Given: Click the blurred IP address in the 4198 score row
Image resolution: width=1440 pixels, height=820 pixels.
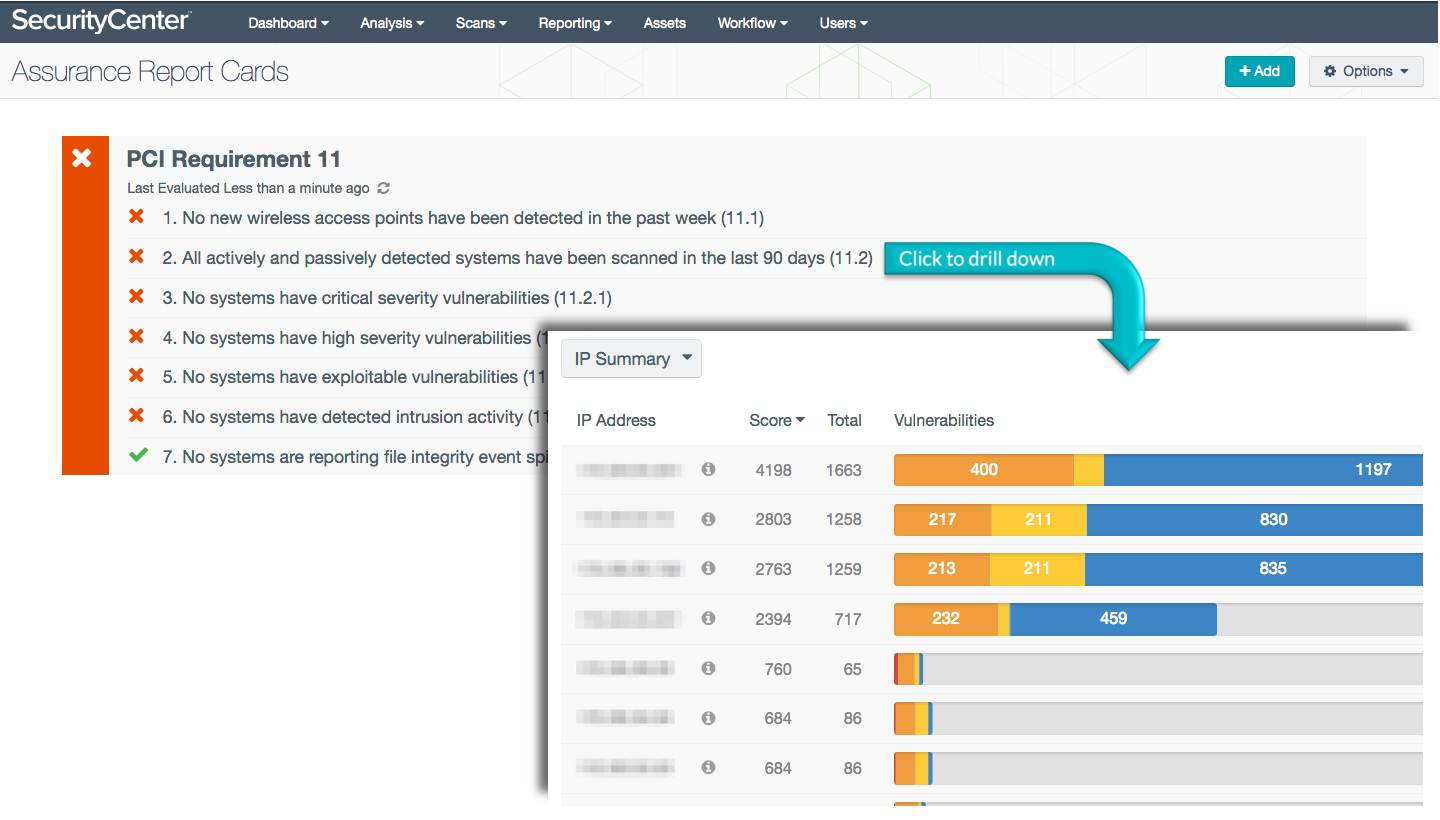Looking at the screenshot, I should click(629, 469).
